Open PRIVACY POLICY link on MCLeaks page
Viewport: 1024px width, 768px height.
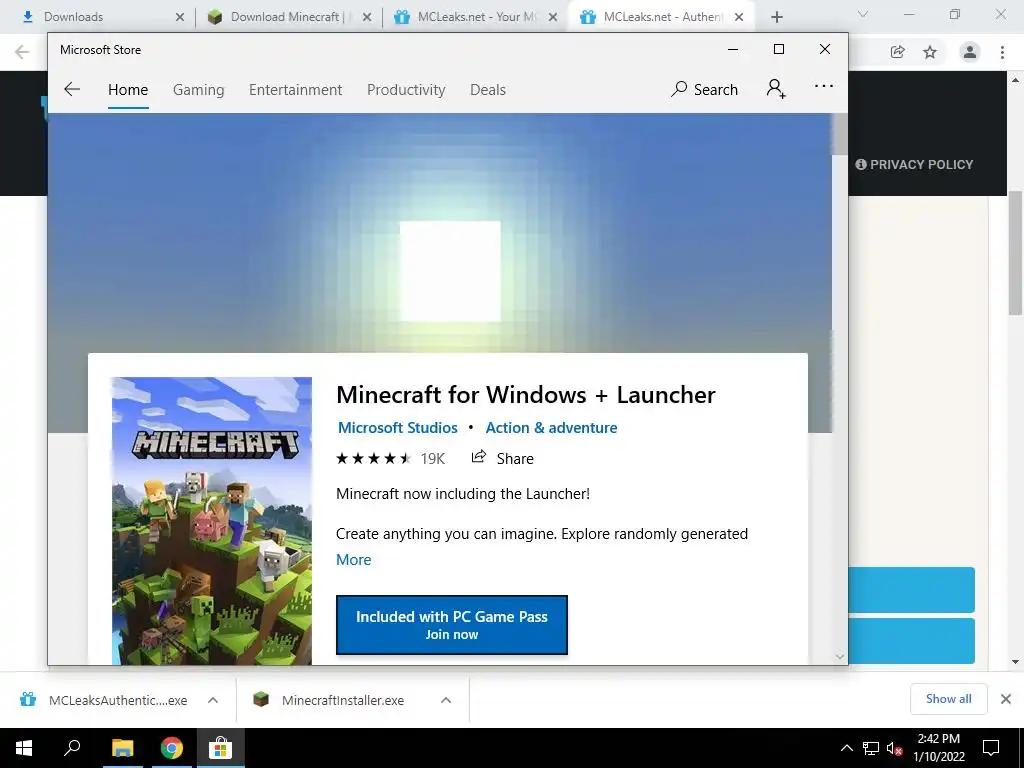[914, 165]
